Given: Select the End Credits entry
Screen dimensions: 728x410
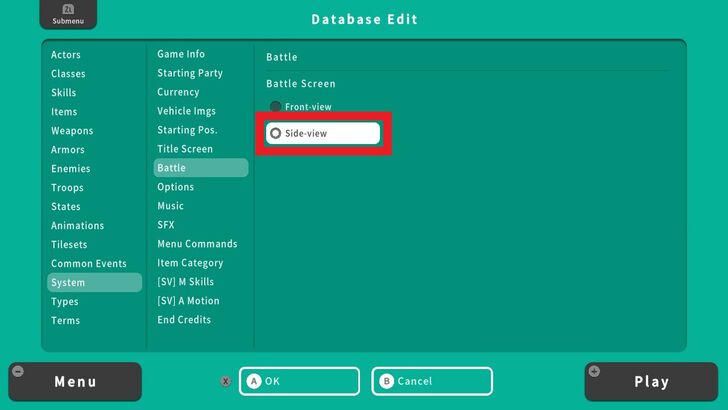Looking at the screenshot, I should click(184, 321).
